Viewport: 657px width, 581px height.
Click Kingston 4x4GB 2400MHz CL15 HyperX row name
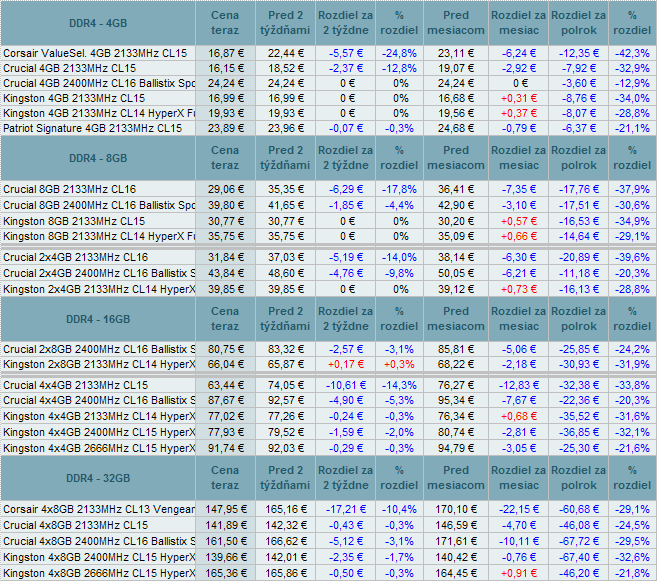(99, 432)
